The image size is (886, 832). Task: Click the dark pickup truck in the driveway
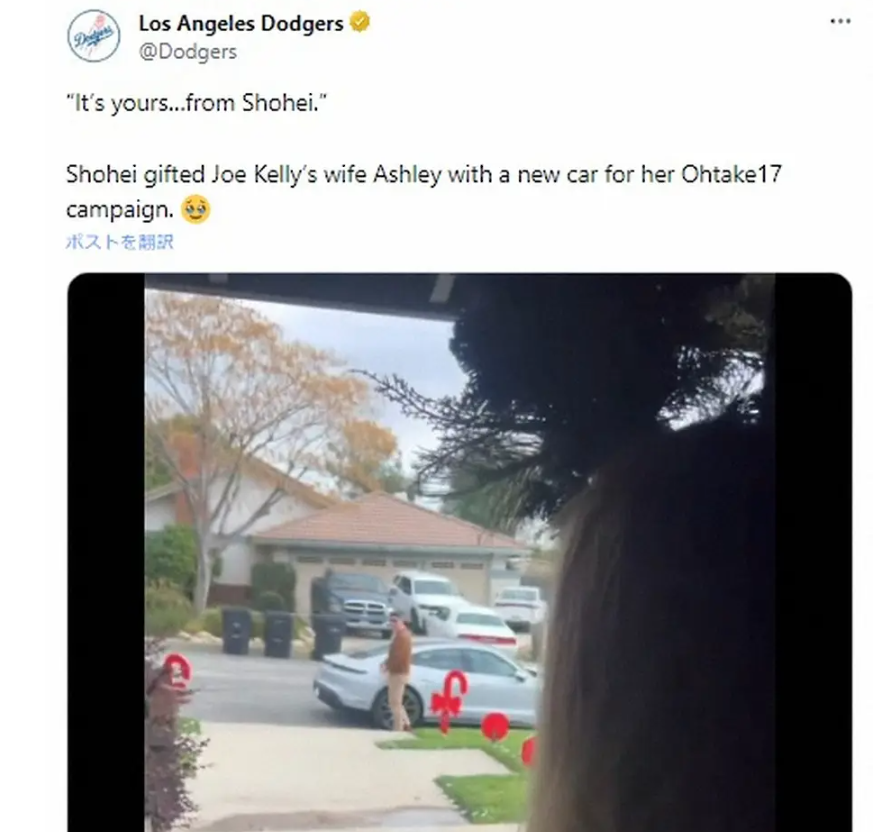pos(351,602)
